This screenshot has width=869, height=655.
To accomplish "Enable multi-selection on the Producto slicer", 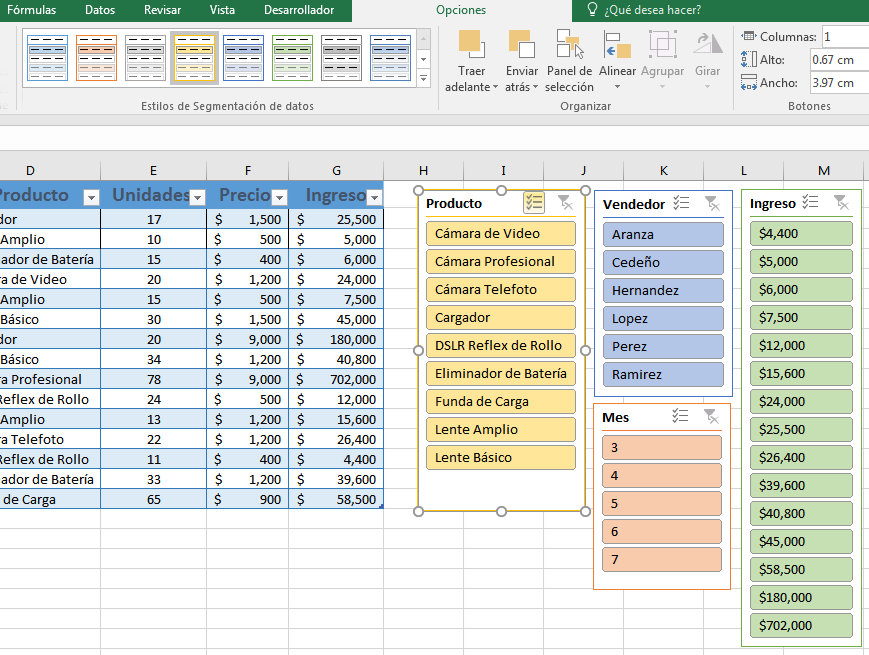I will click(x=533, y=202).
